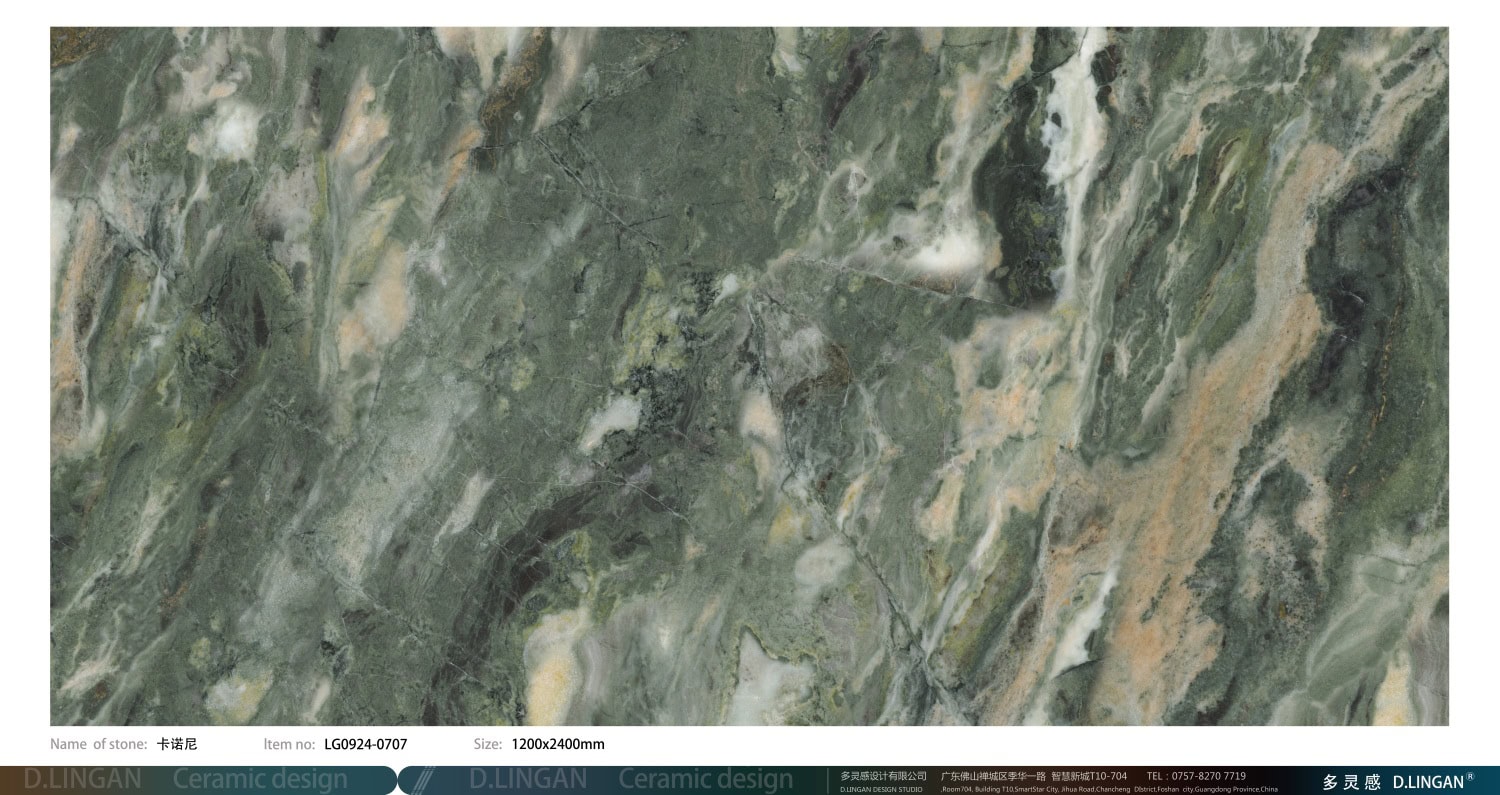Click the leftmost faded 'D.LINGAN' banner text
Image resolution: width=1500 pixels, height=795 pixels.
pyautogui.click(x=82, y=779)
